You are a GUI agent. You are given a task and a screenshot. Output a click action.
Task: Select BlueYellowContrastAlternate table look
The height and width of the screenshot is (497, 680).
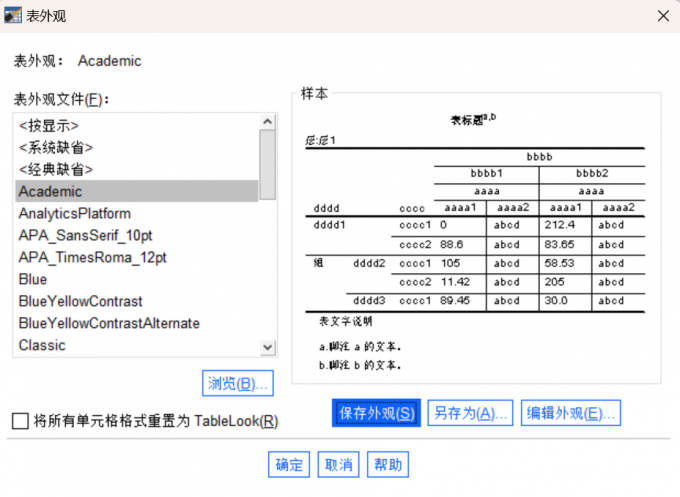pyautogui.click(x=137, y=323)
